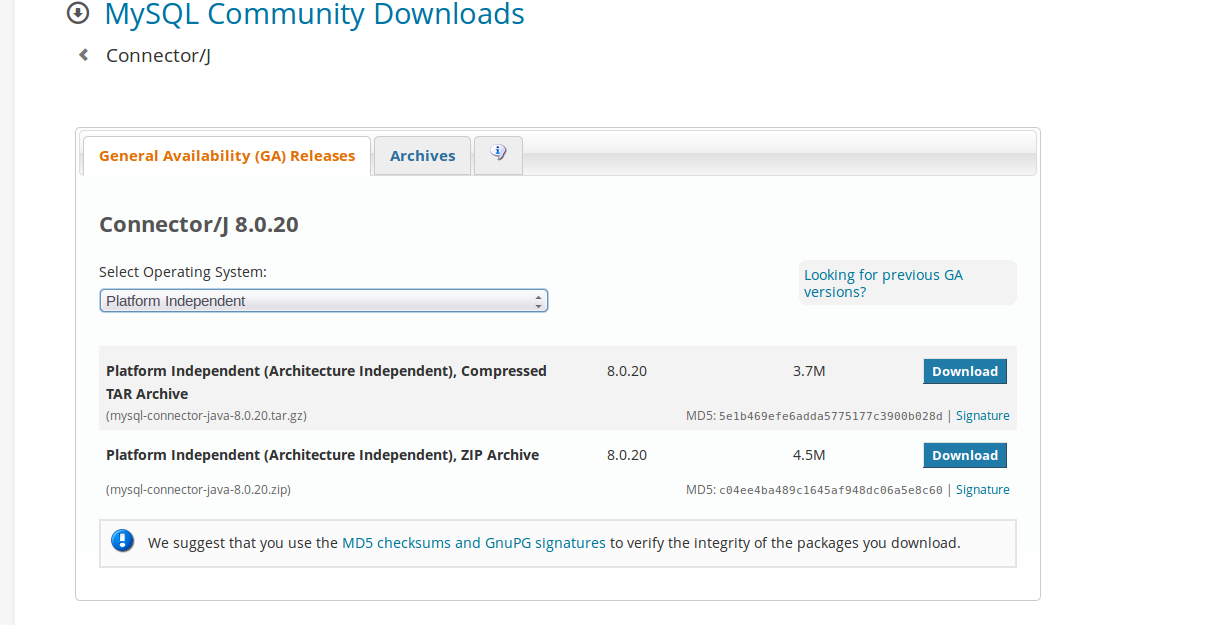
Task: Open MD5 checksums and GnuPG signatures link
Action: pyautogui.click(x=474, y=543)
